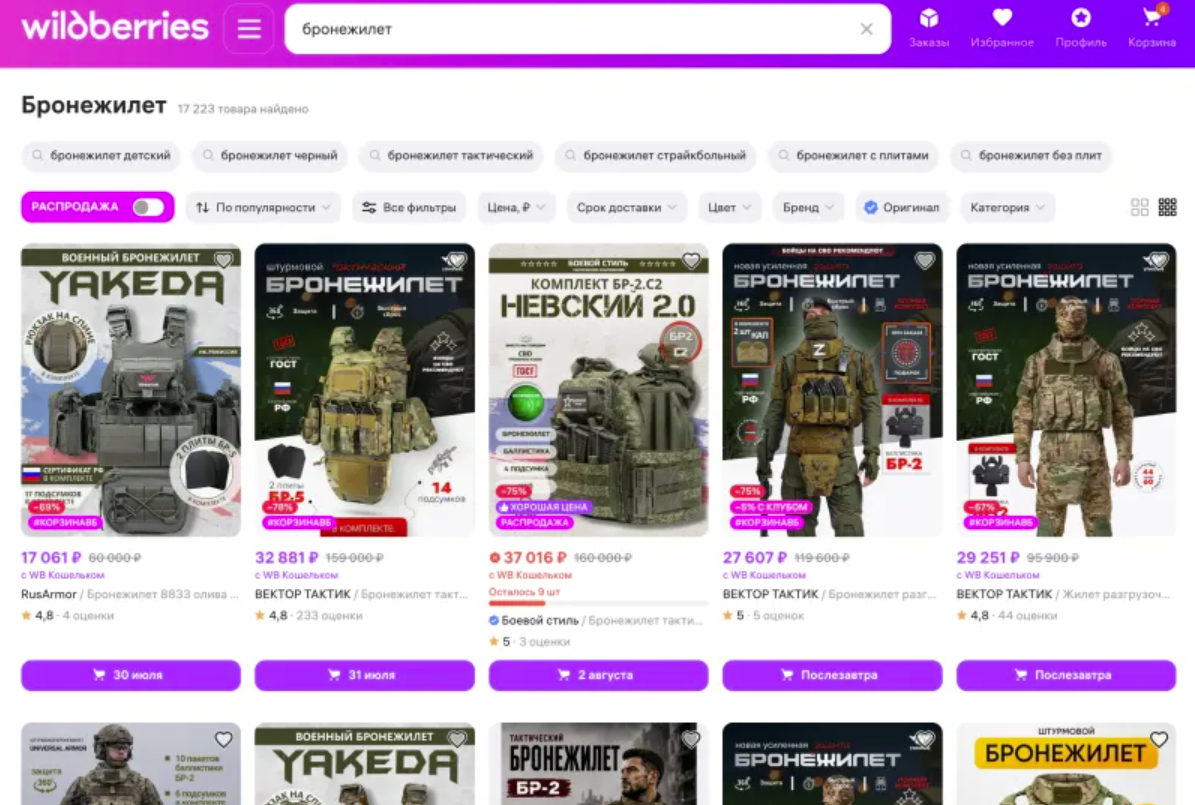Select suggestion бронежилет черный
1195x805 pixels.
click(270, 156)
